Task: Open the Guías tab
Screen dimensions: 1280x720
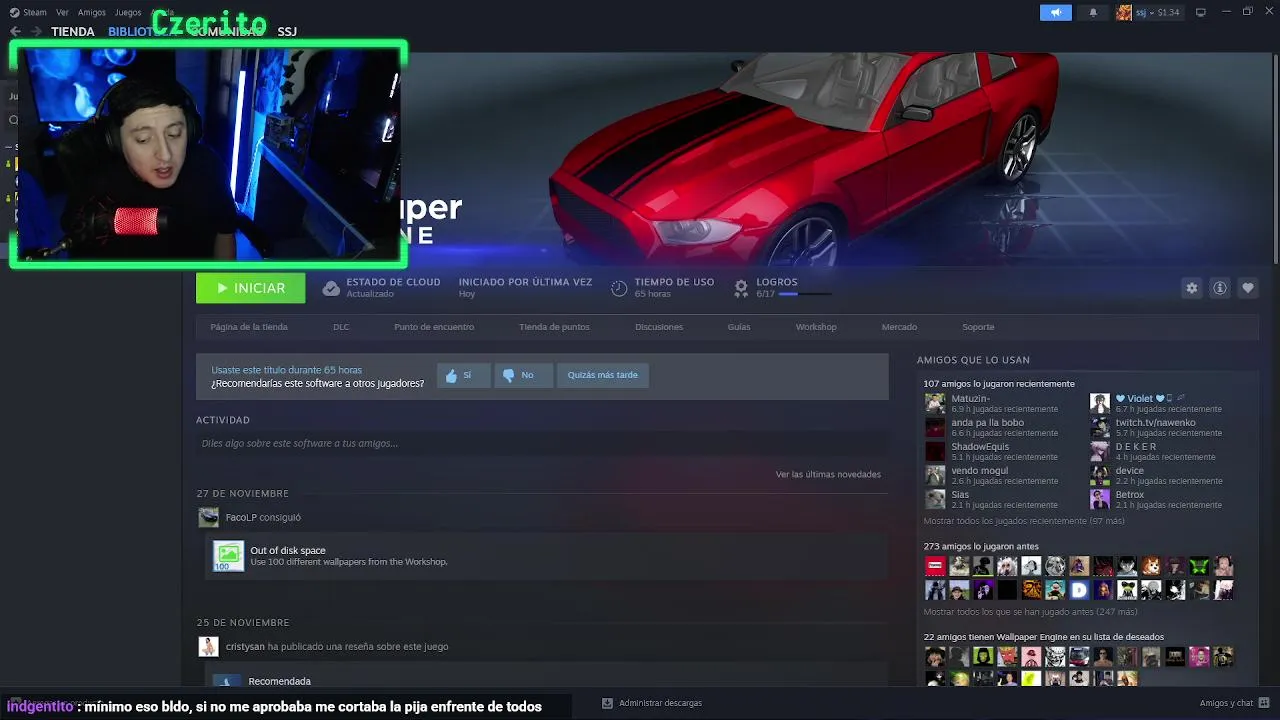Action: coord(739,327)
